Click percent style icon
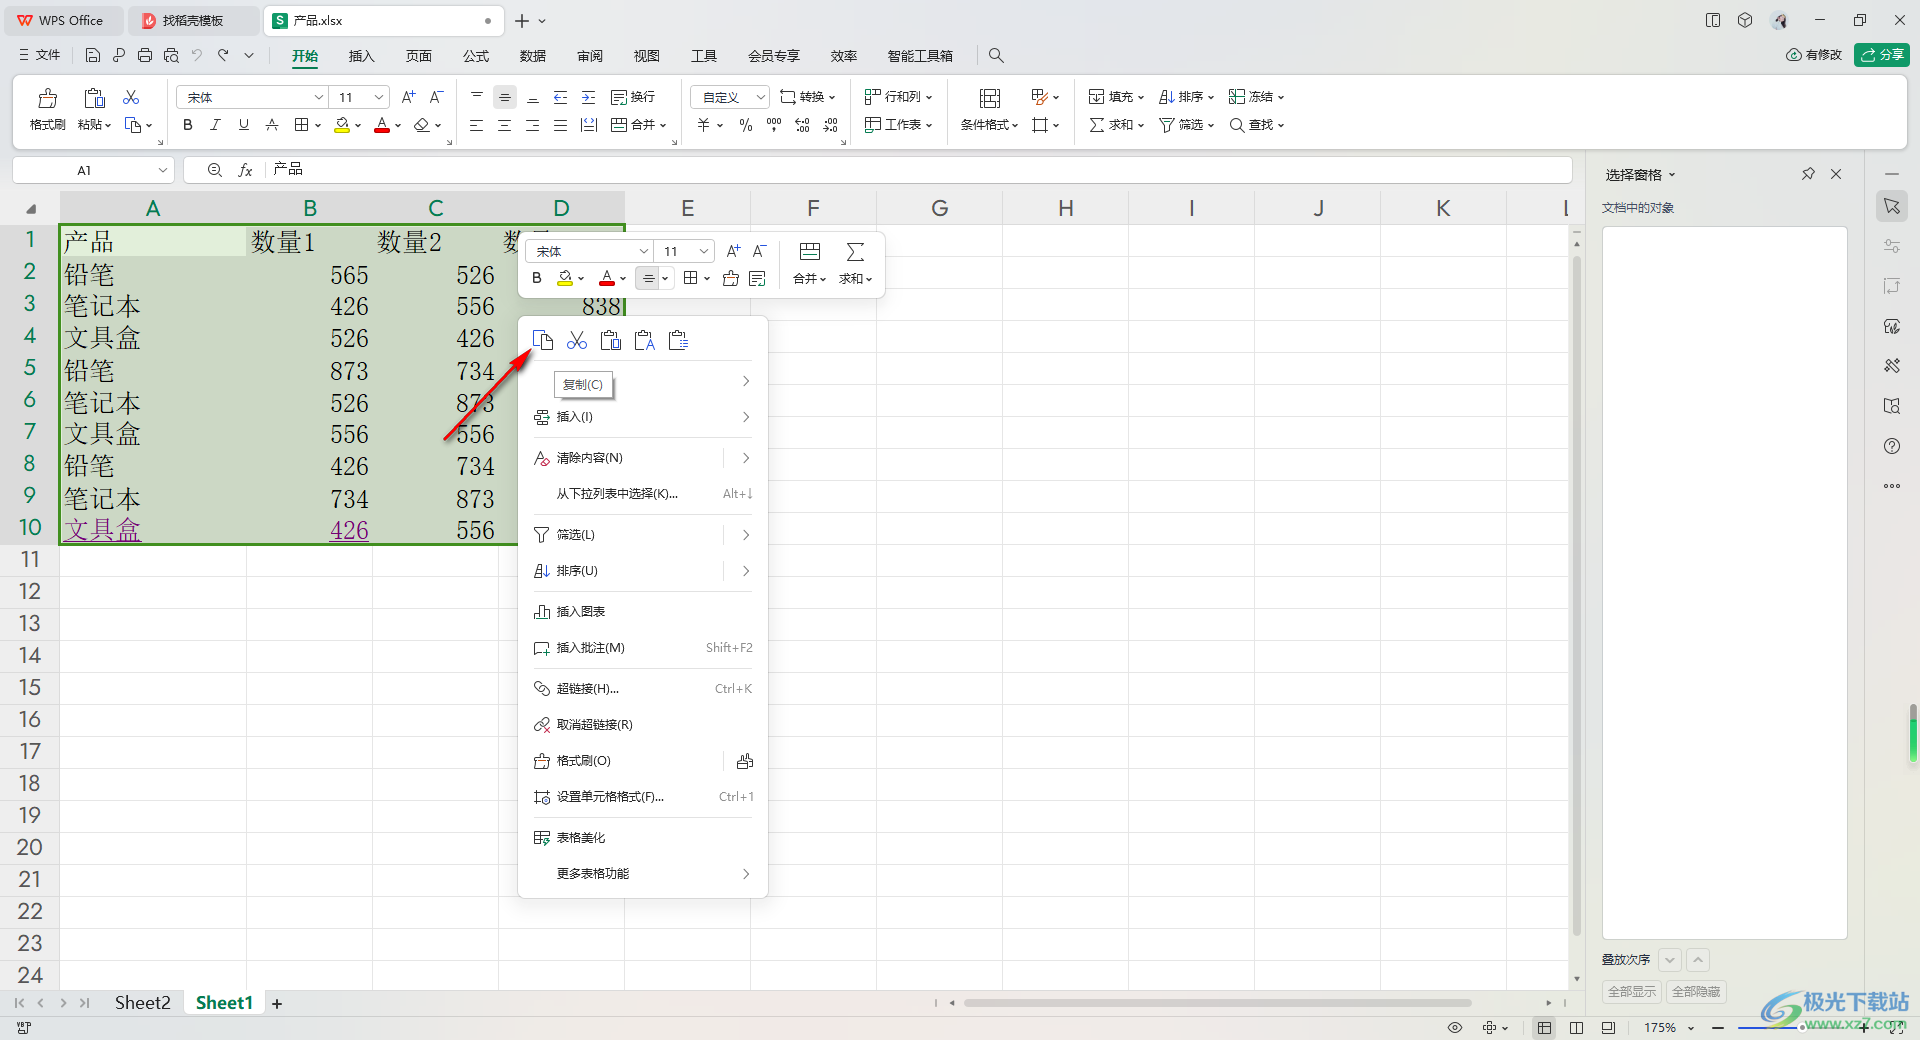The image size is (1920, 1040). click(746, 125)
